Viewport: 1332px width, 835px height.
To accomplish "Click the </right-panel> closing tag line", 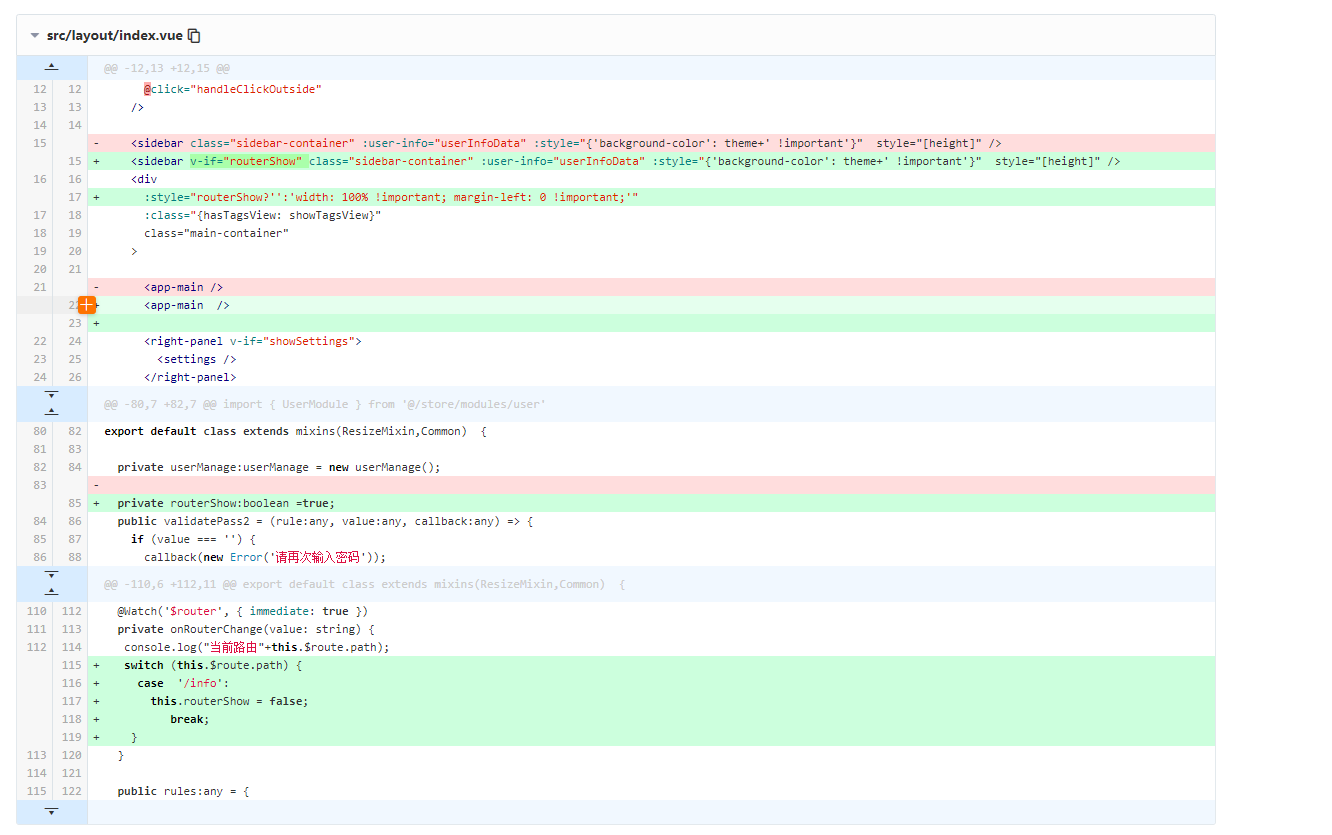I will (651, 377).
